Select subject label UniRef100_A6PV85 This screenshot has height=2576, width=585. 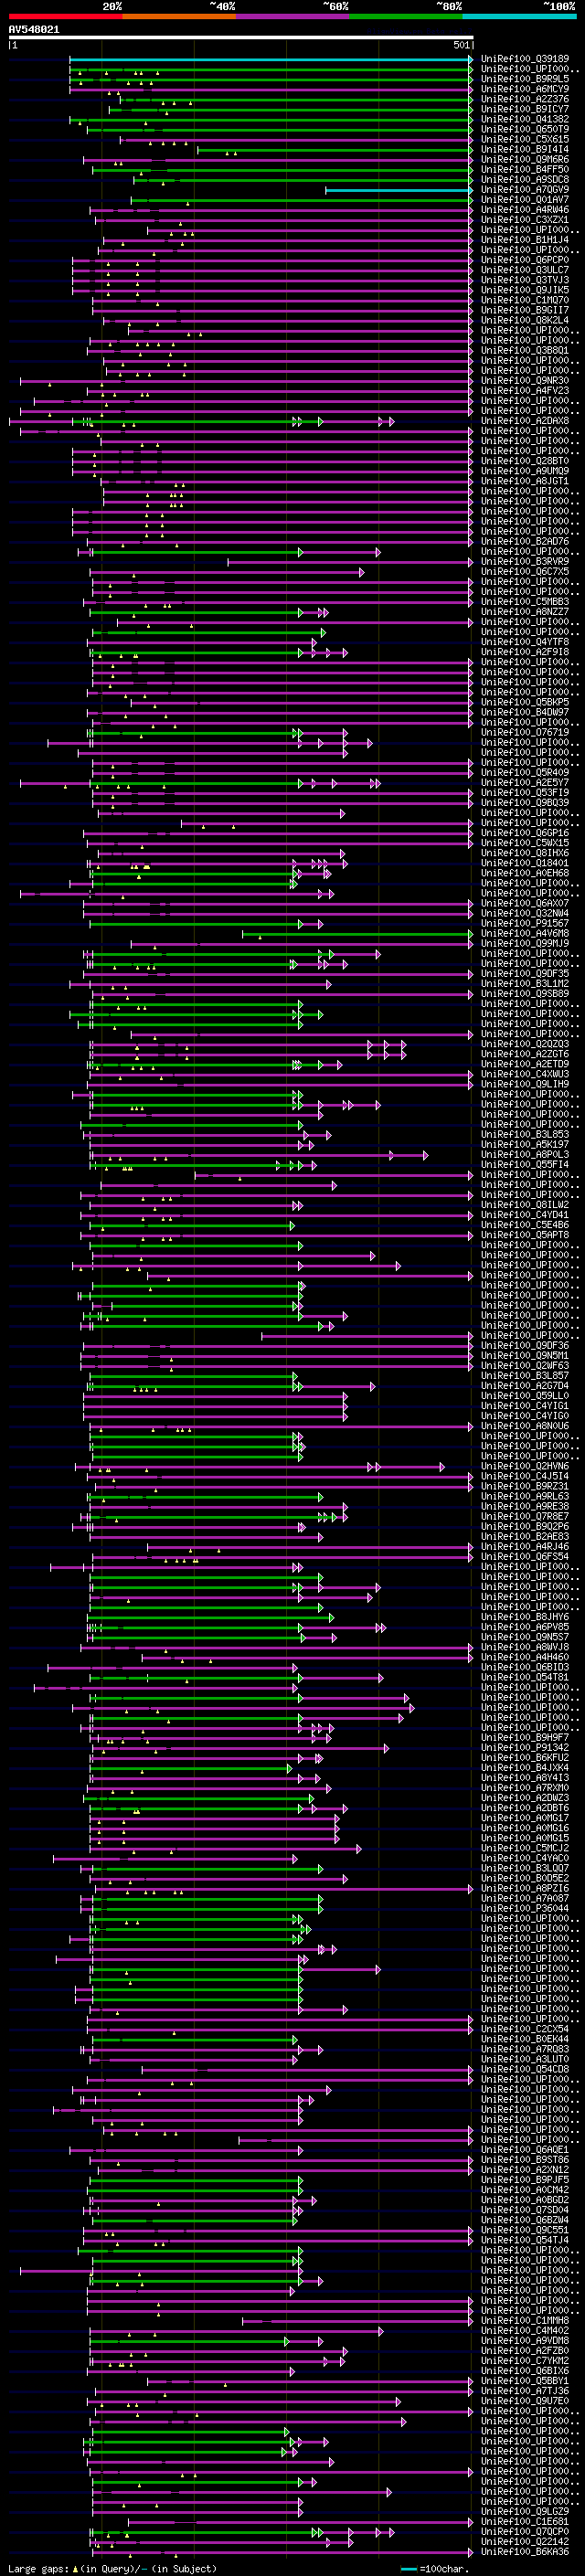524,1627
